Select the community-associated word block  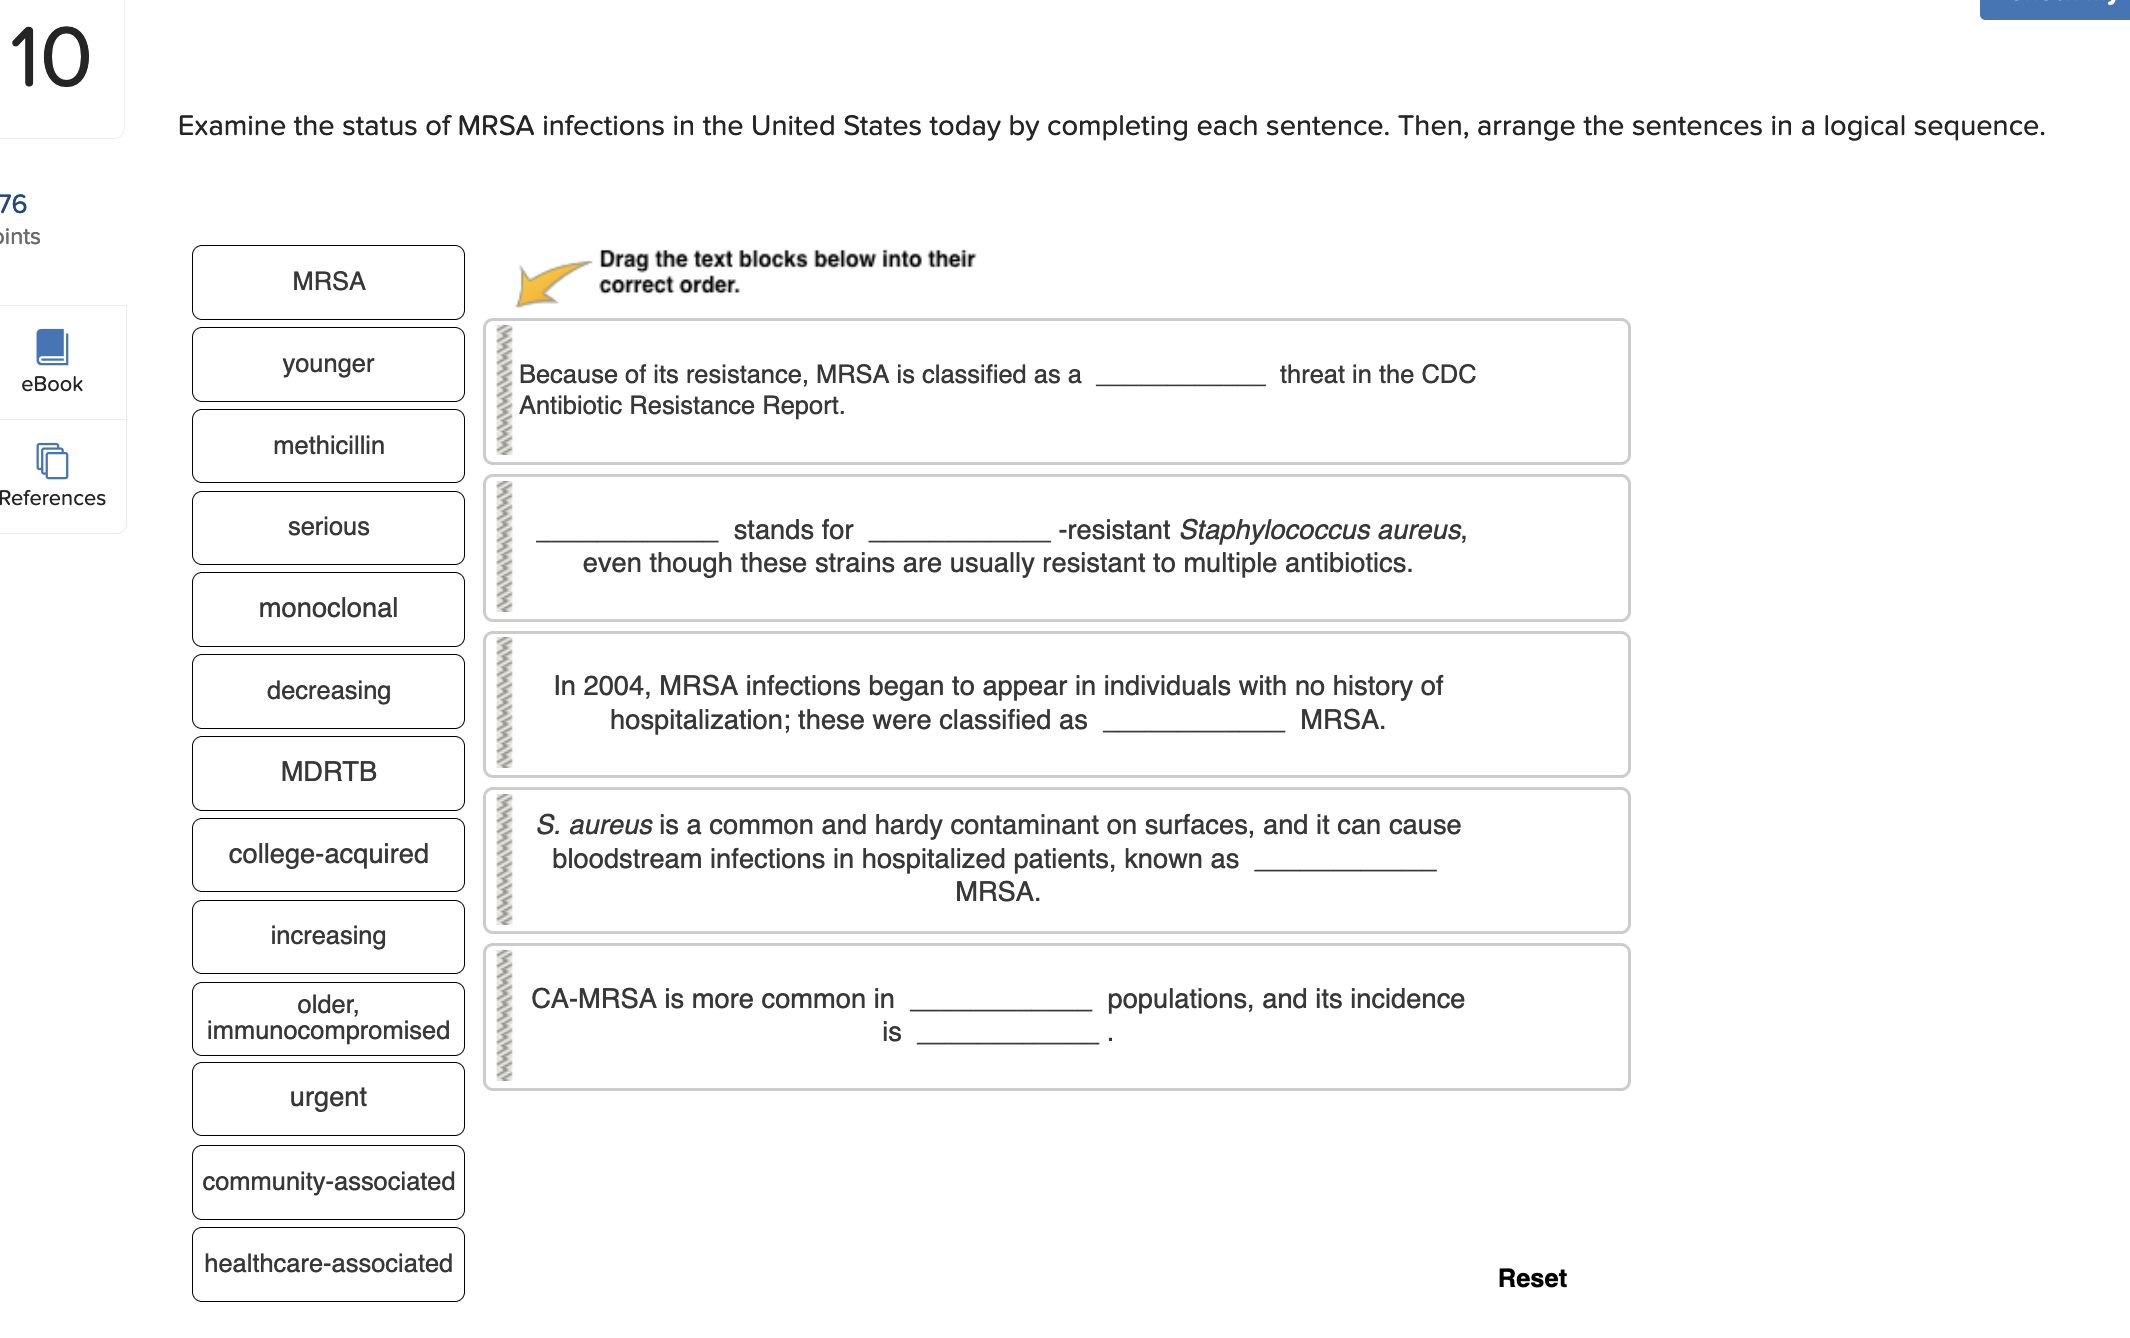(x=328, y=1182)
